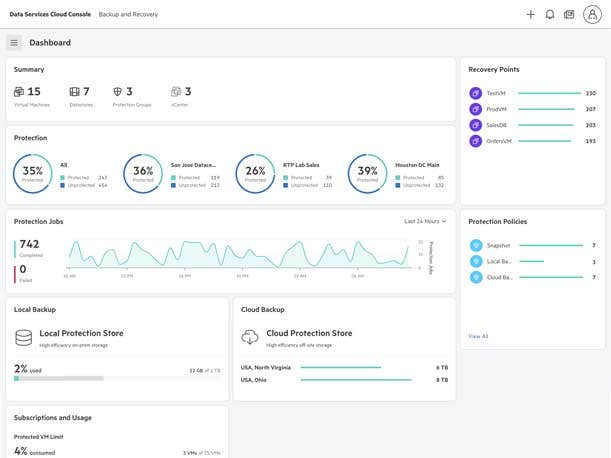
Task: Click the Datastores summary icon
Action: [74, 92]
